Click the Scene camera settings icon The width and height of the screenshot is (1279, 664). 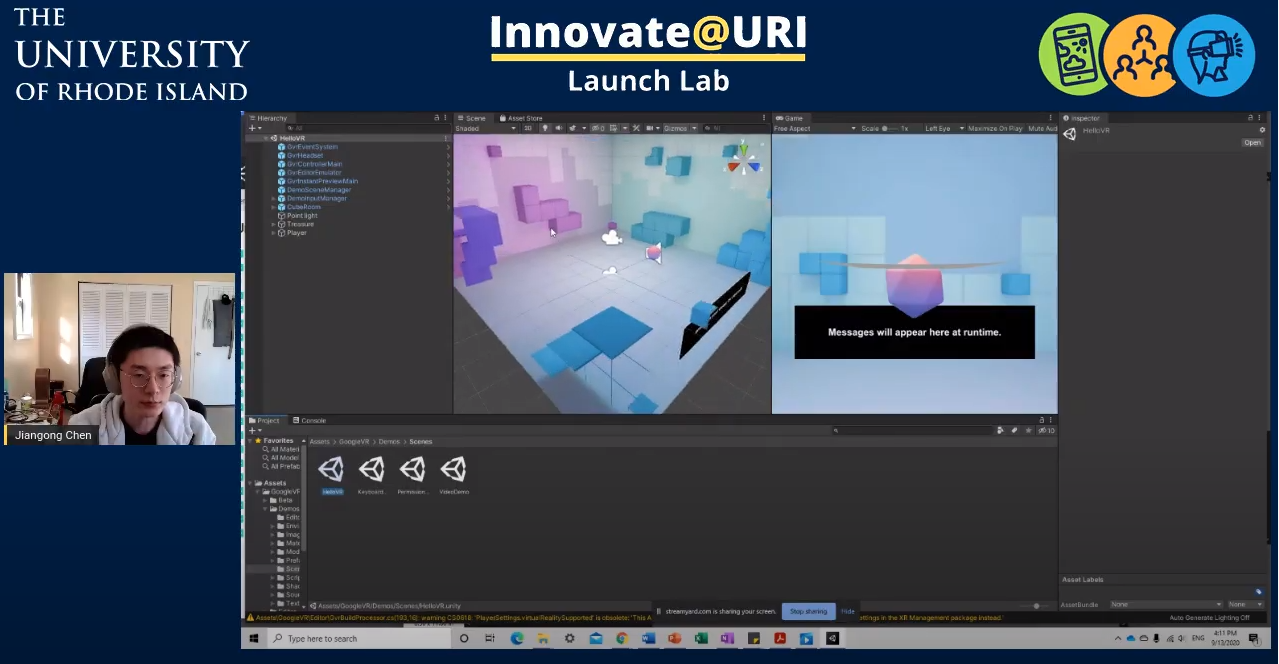point(652,128)
